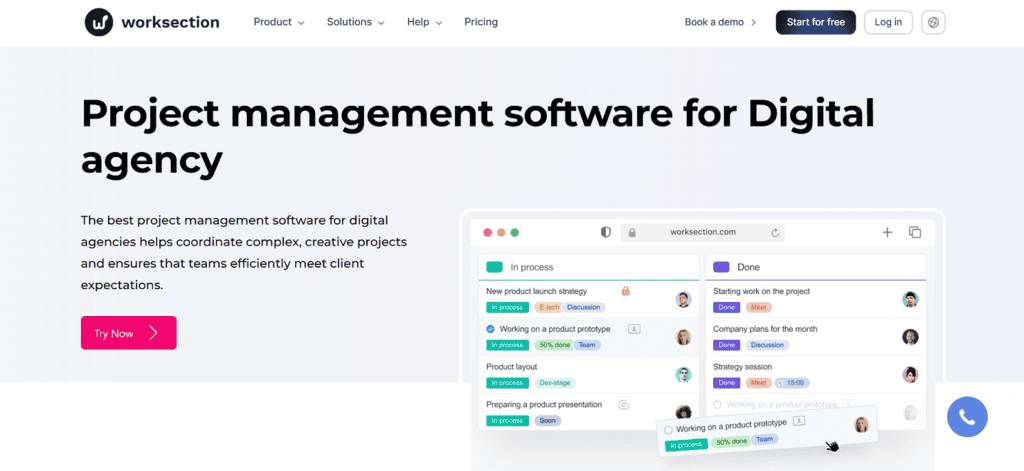Click the orange lock on New product launch strategy
The width and height of the screenshot is (1024, 471).
625,291
